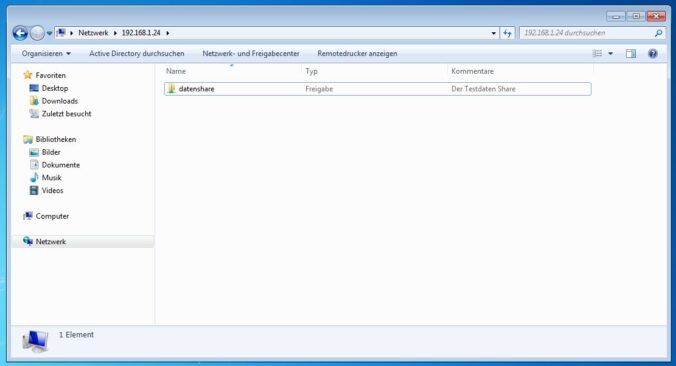Screen dimensions: 676x366
Task: Click the Favoriten star icon
Action: [x=28, y=75]
